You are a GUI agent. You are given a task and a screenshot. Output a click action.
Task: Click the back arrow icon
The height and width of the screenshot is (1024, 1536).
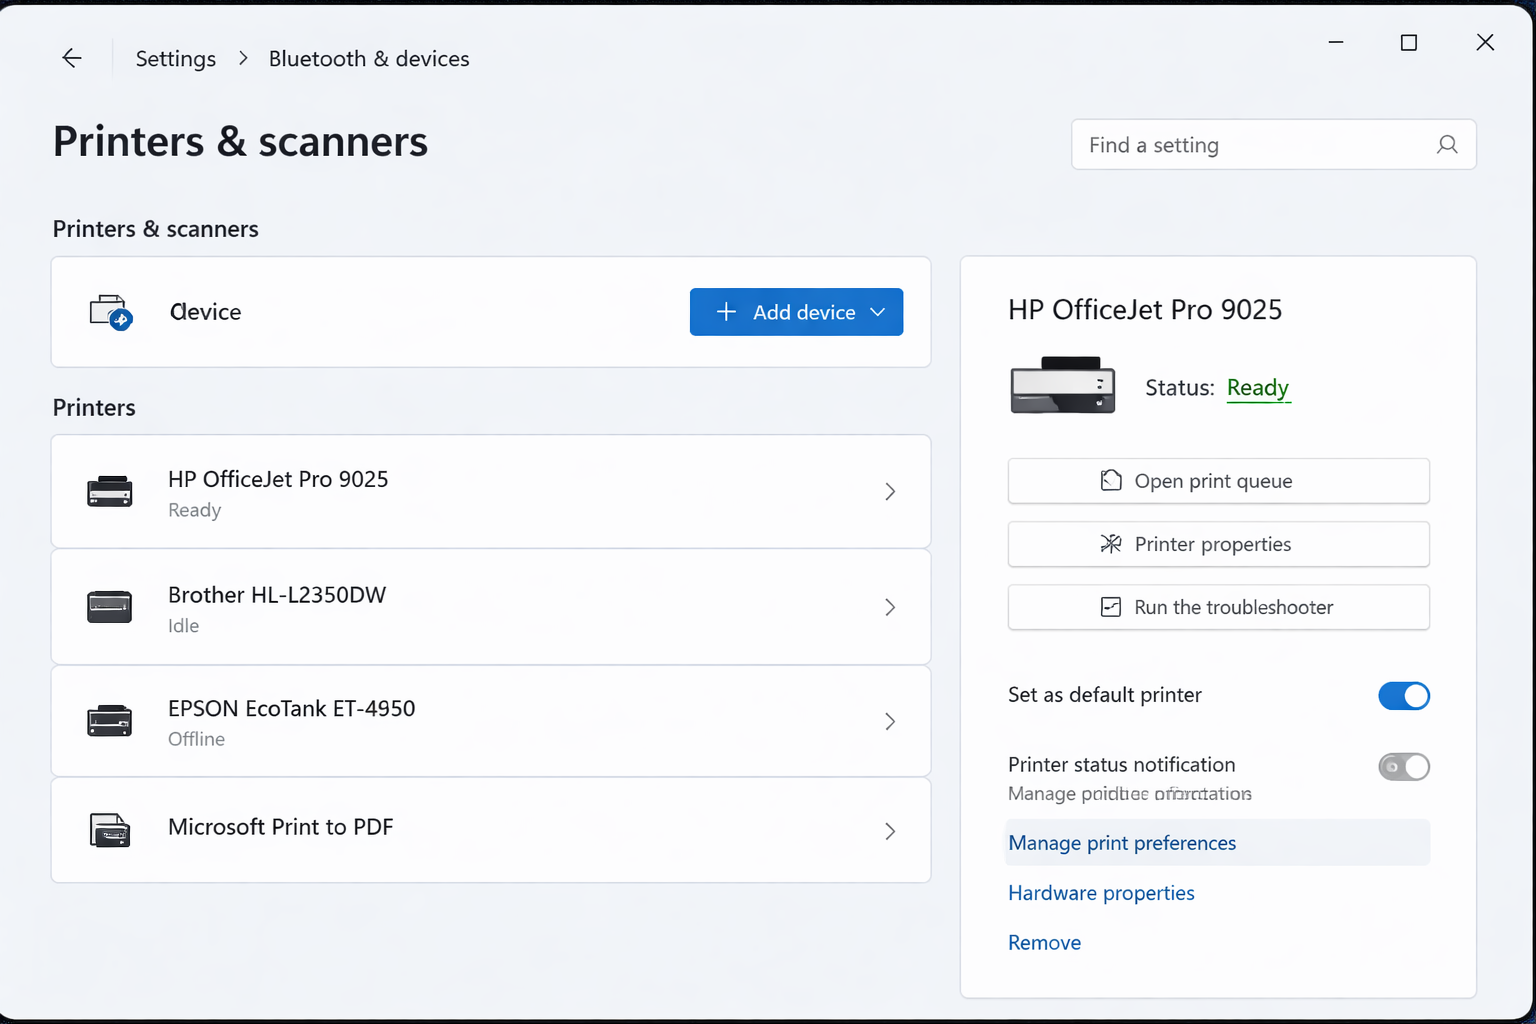[x=72, y=59]
